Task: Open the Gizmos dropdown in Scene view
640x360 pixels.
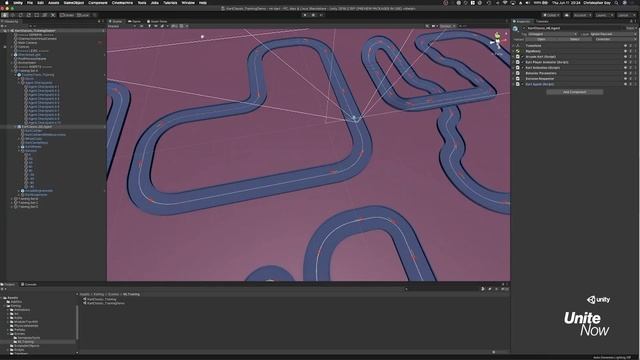Action: [447, 26]
